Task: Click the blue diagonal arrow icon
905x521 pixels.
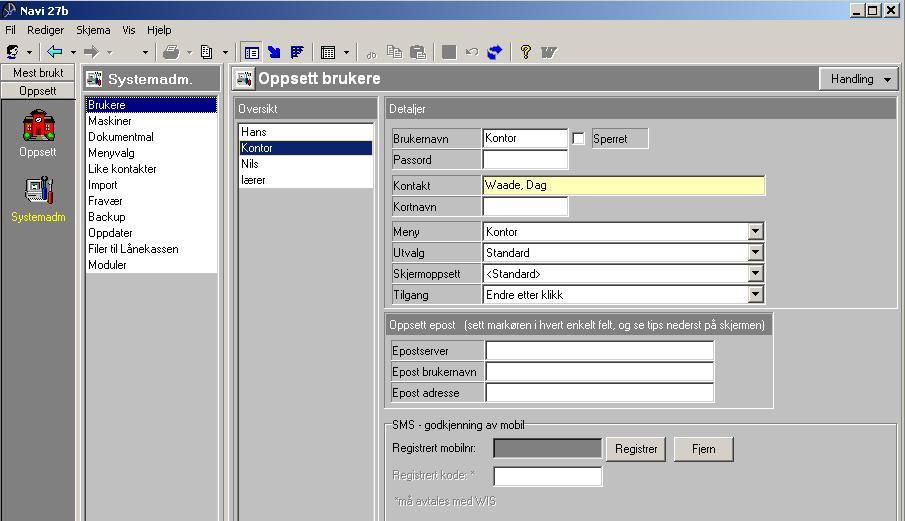Action: click(x=274, y=52)
